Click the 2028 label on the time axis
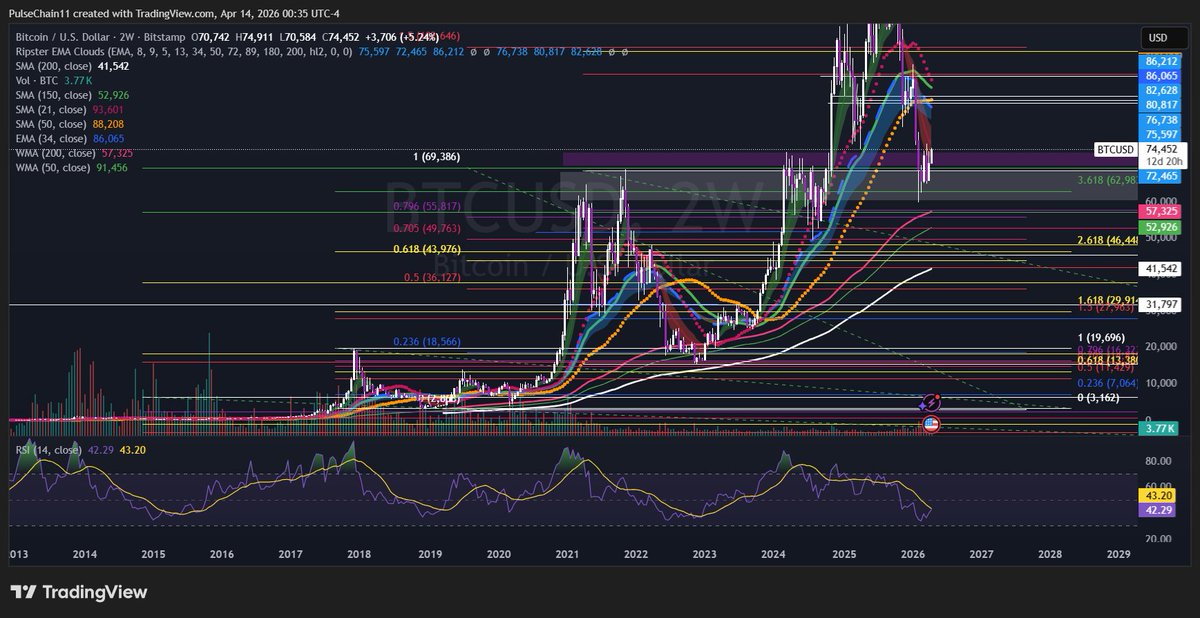This screenshot has width=1200, height=618. [1049, 553]
